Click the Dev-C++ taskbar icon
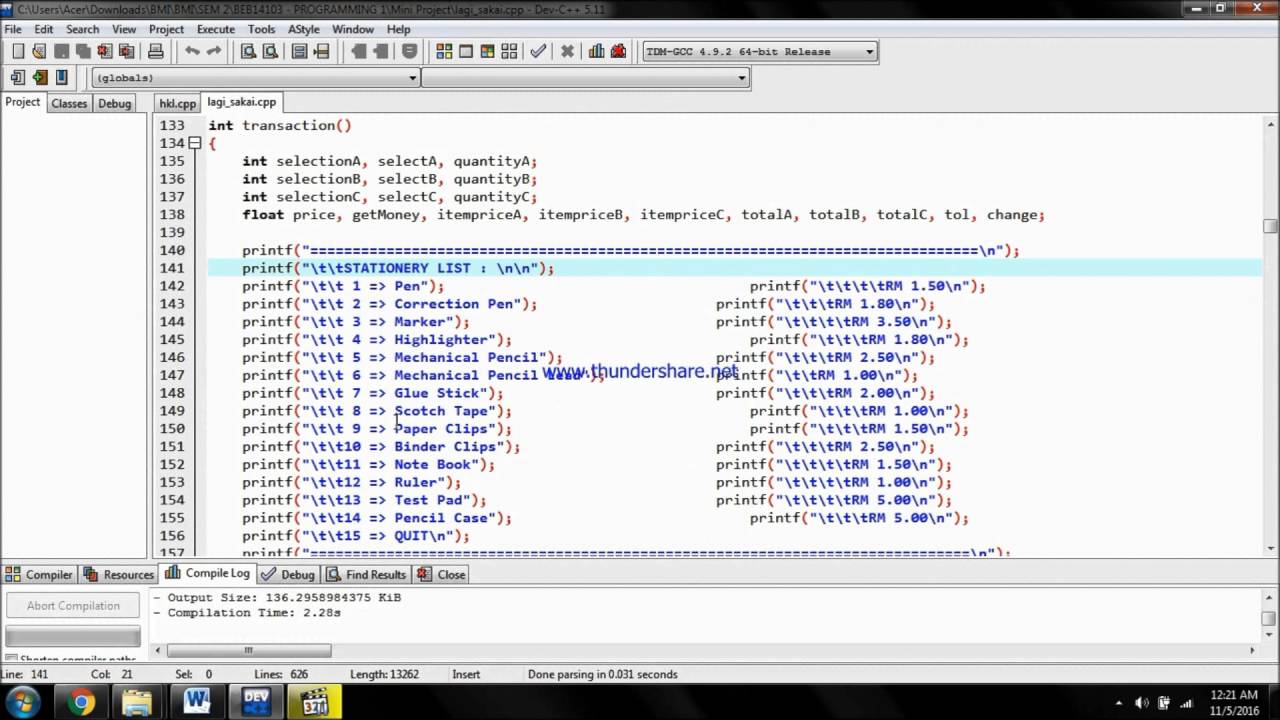Image resolution: width=1280 pixels, height=720 pixels. coord(256,702)
